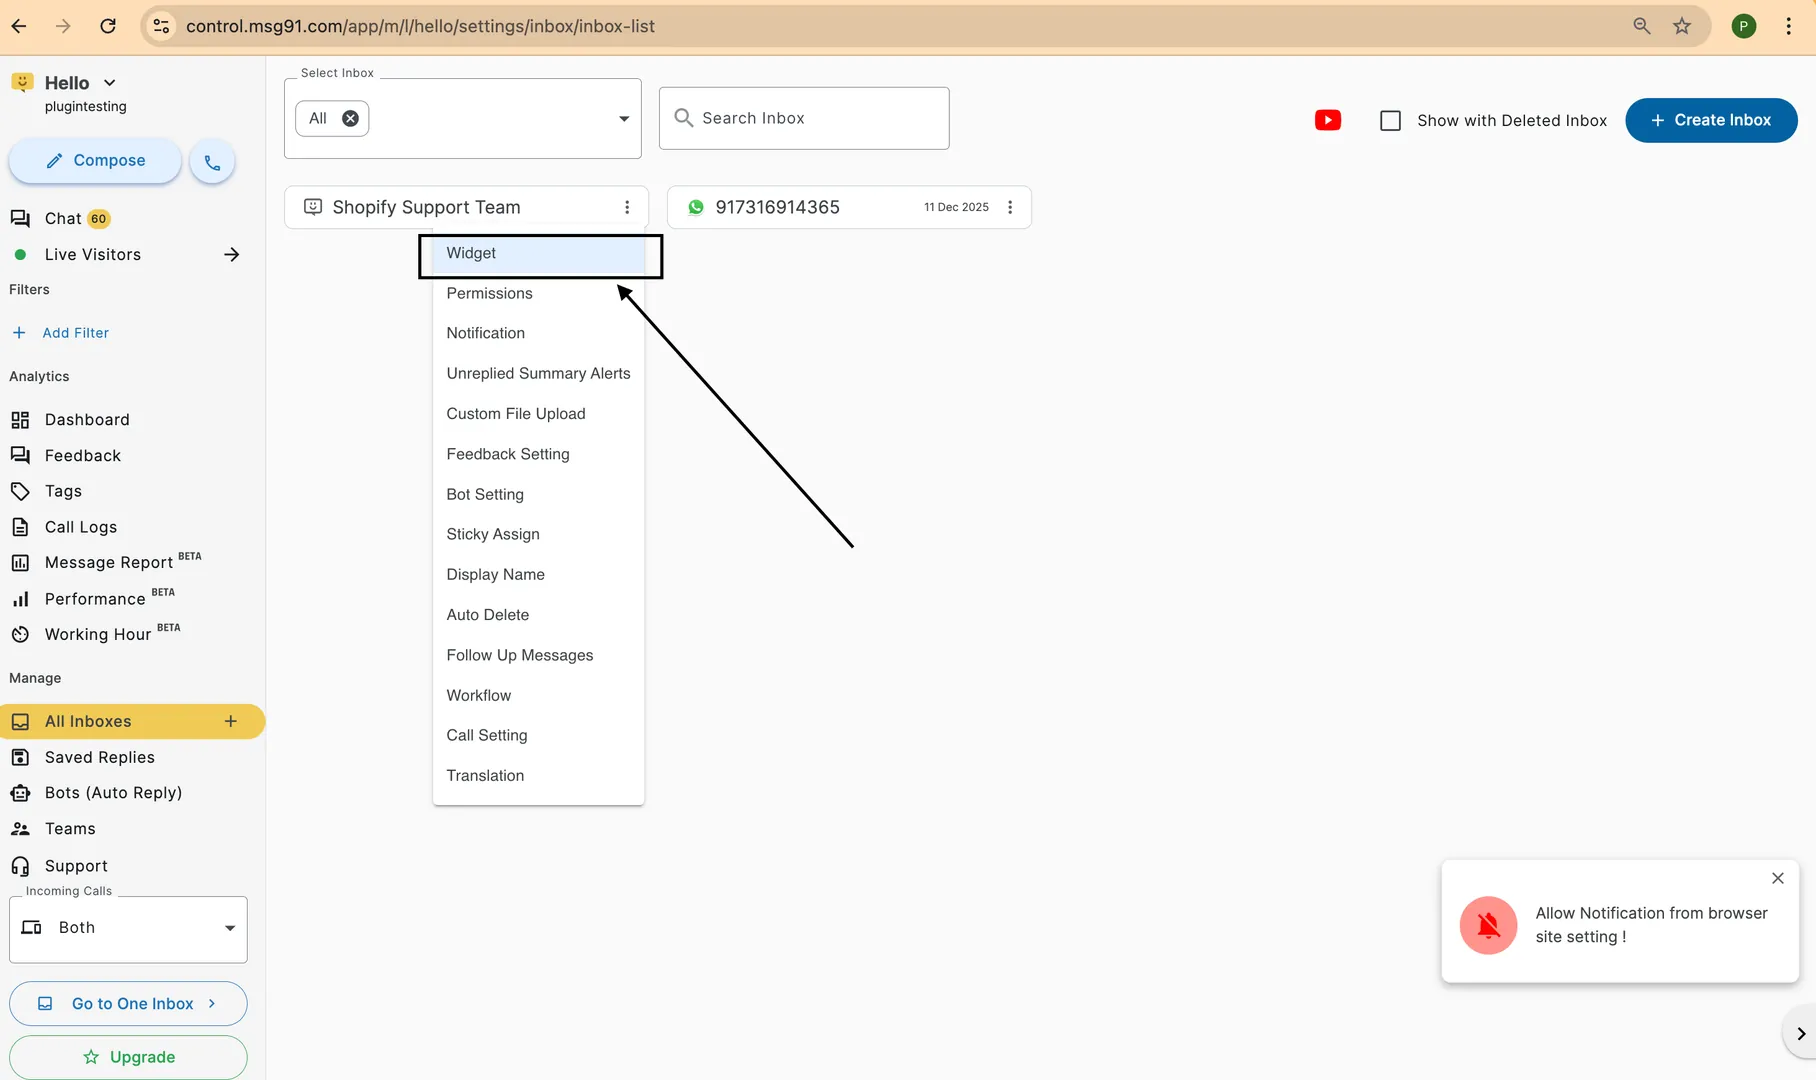Click the browser forward arrow
1816x1080 pixels.
tap(63, 26)
